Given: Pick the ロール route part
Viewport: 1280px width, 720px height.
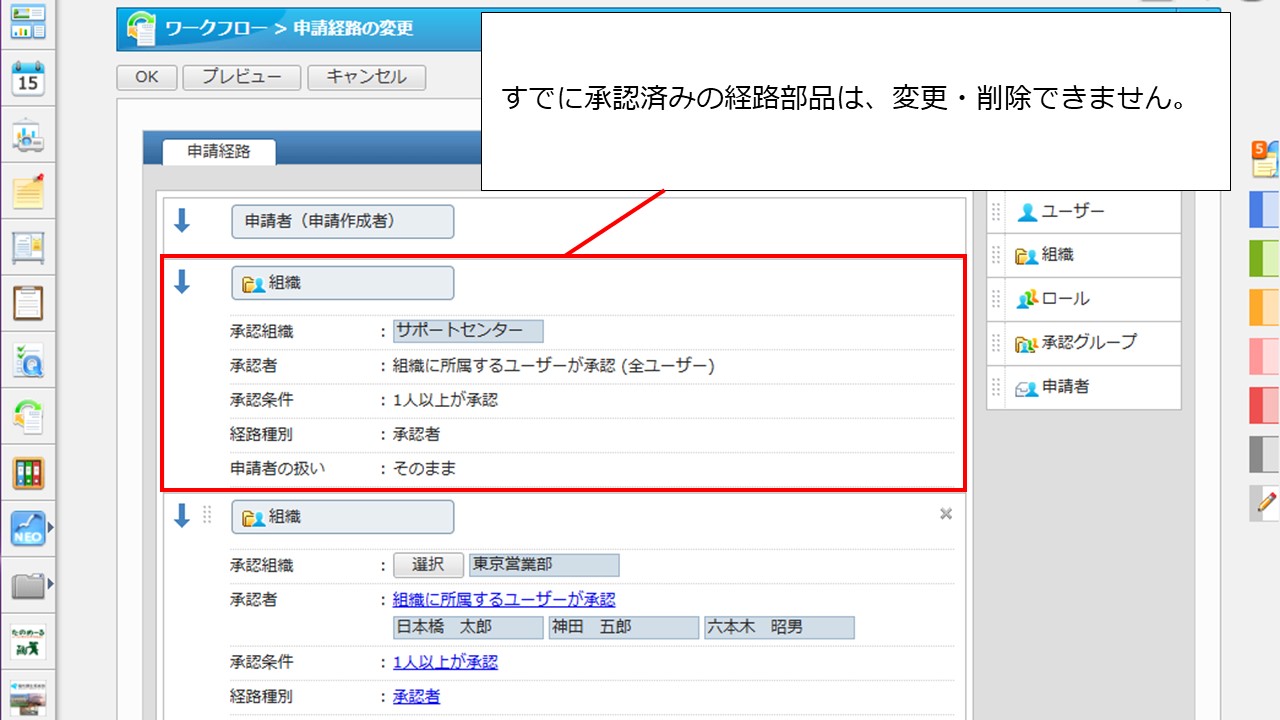Looking at the screenshot, I should 1084,299.
